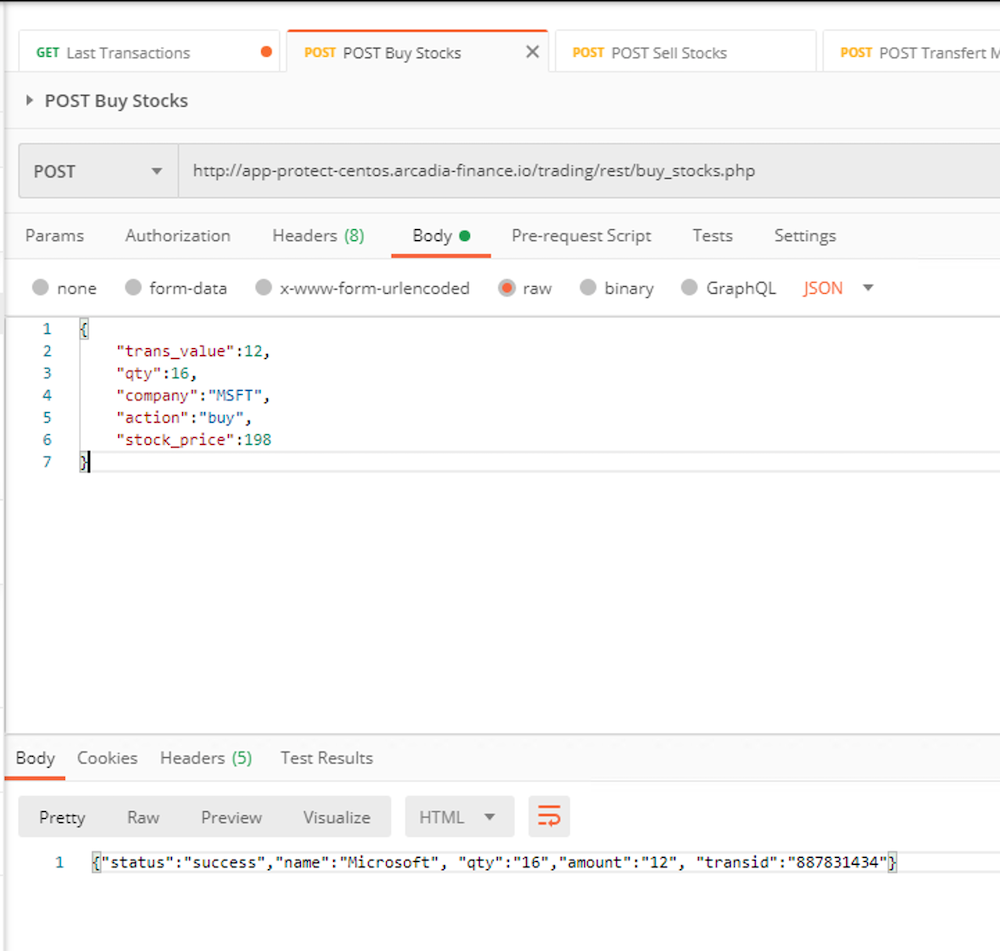The height and width of the screenshot is (951, 1000).
Task: Open the Authorization tab
Action: [177, 235]
